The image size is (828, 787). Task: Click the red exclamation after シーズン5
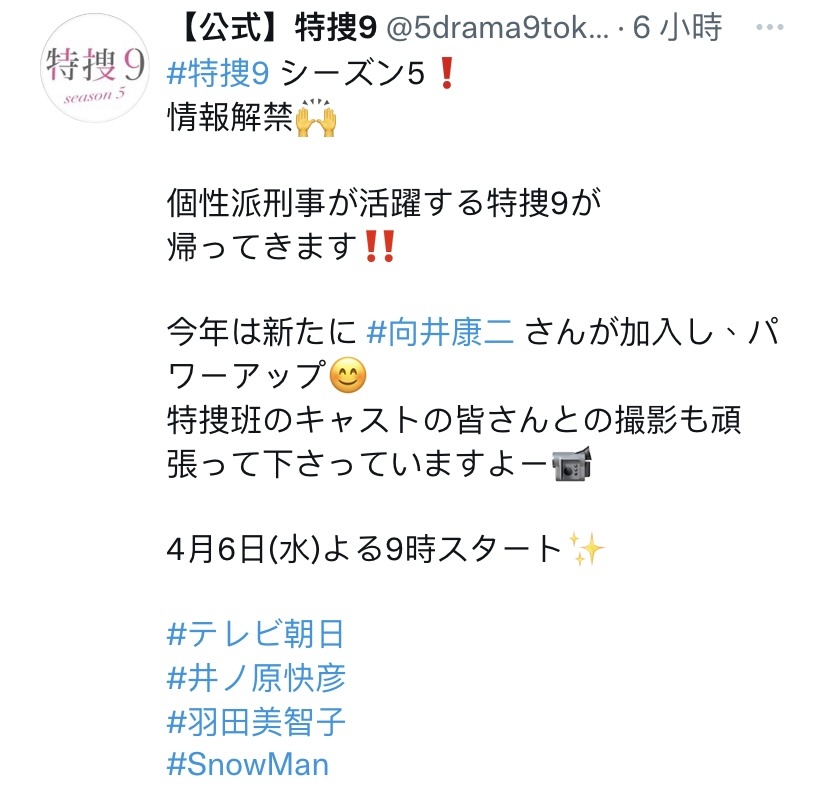pyautogui.click(x=447, y=73)
